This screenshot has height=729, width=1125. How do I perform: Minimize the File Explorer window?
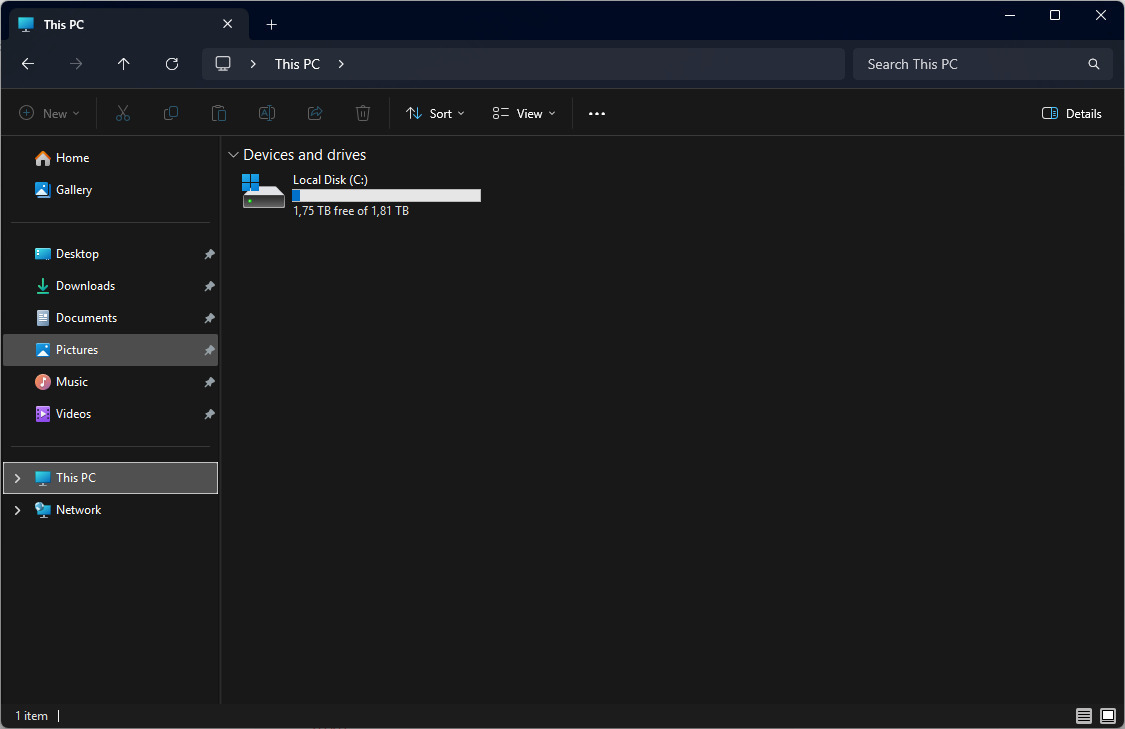coord(1009,15)
